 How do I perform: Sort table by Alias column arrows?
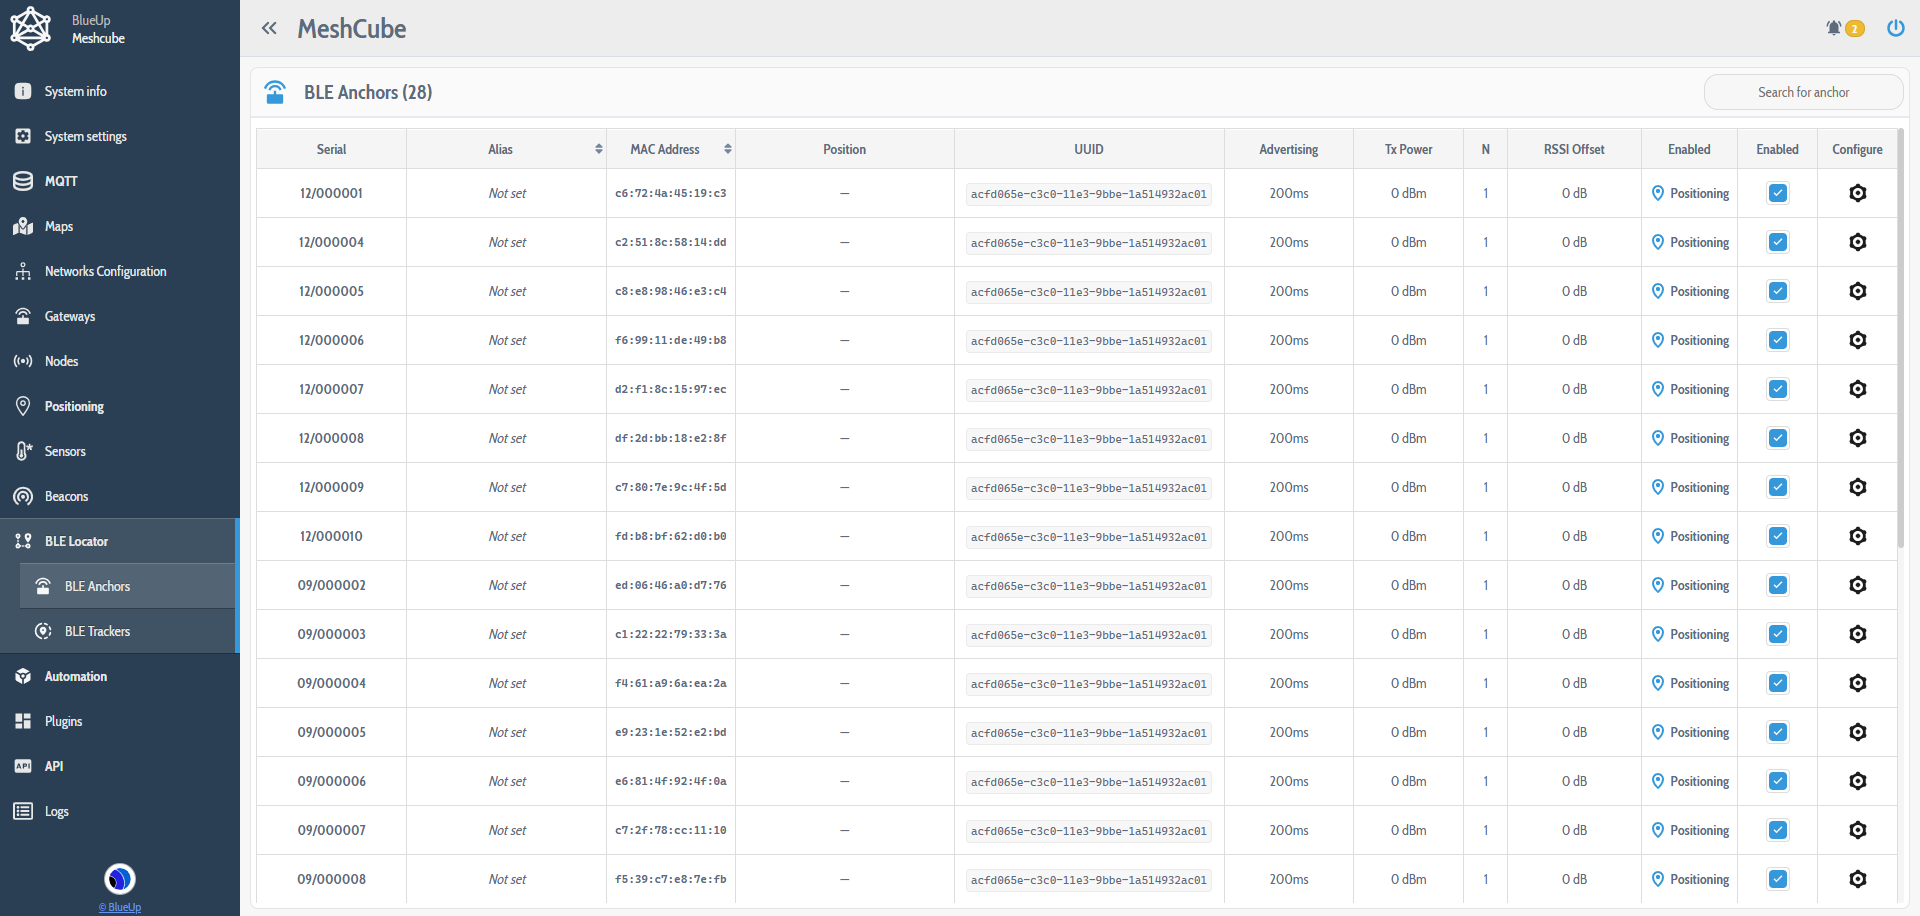tap(599, 149)
